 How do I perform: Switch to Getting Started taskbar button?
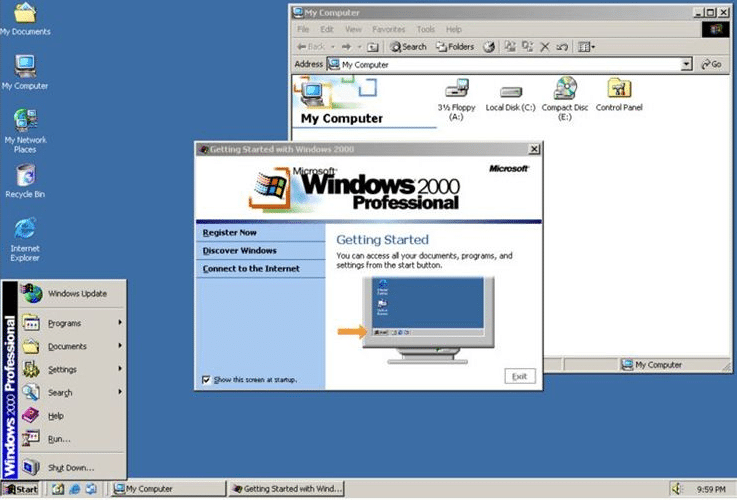287,489
